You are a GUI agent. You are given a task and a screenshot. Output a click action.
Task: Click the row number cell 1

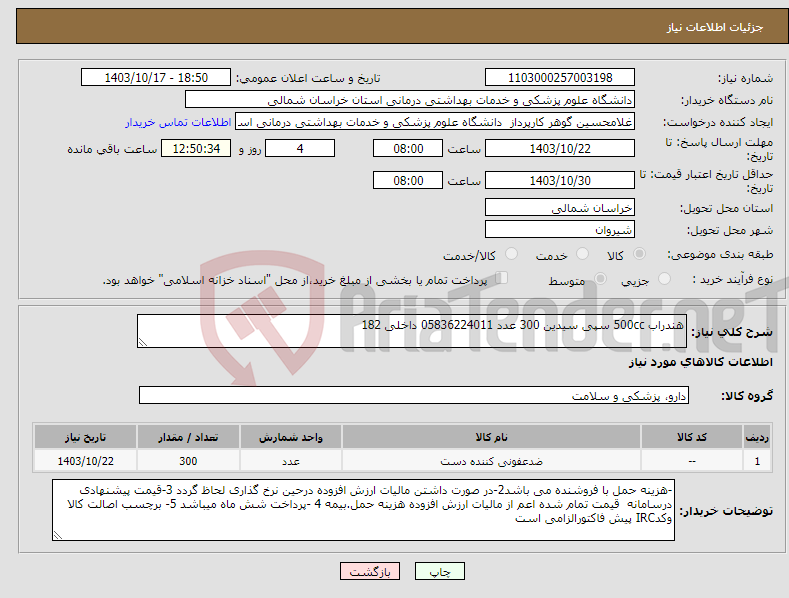click(x=757, y=461)
